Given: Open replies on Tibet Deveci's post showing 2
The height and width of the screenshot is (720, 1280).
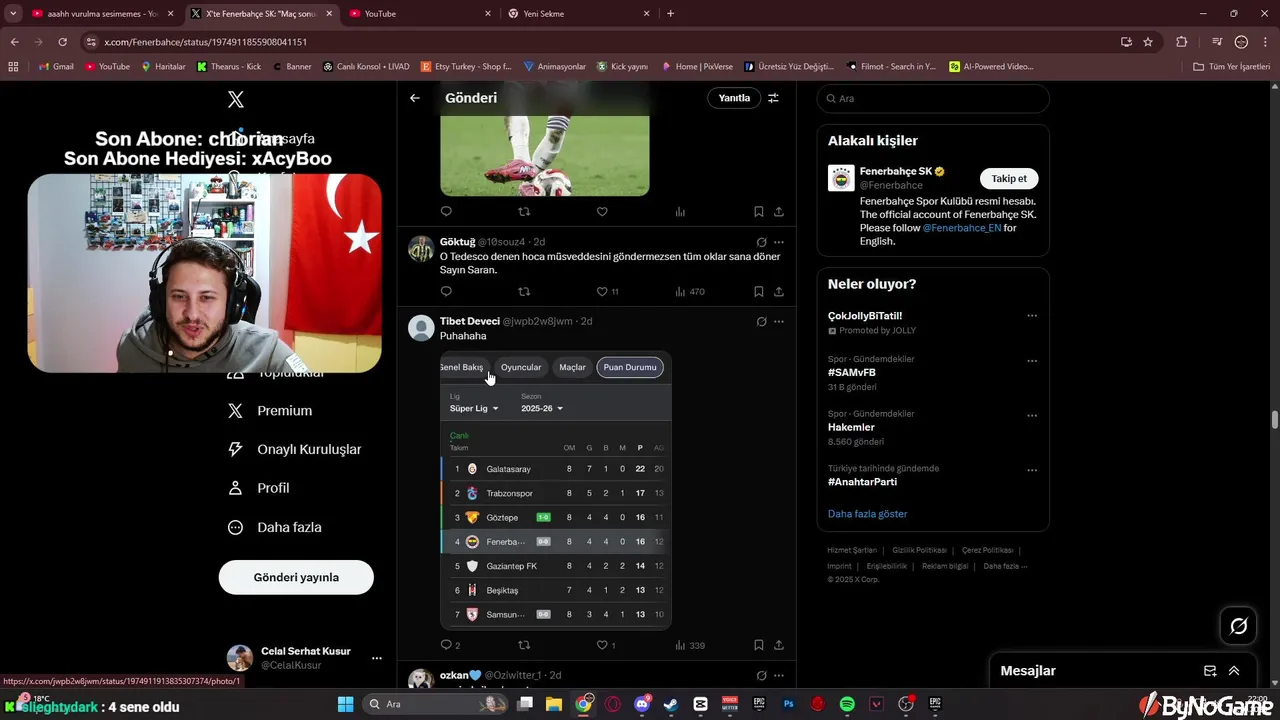Looking at the screenshot, I should click(x=450, y=645).
